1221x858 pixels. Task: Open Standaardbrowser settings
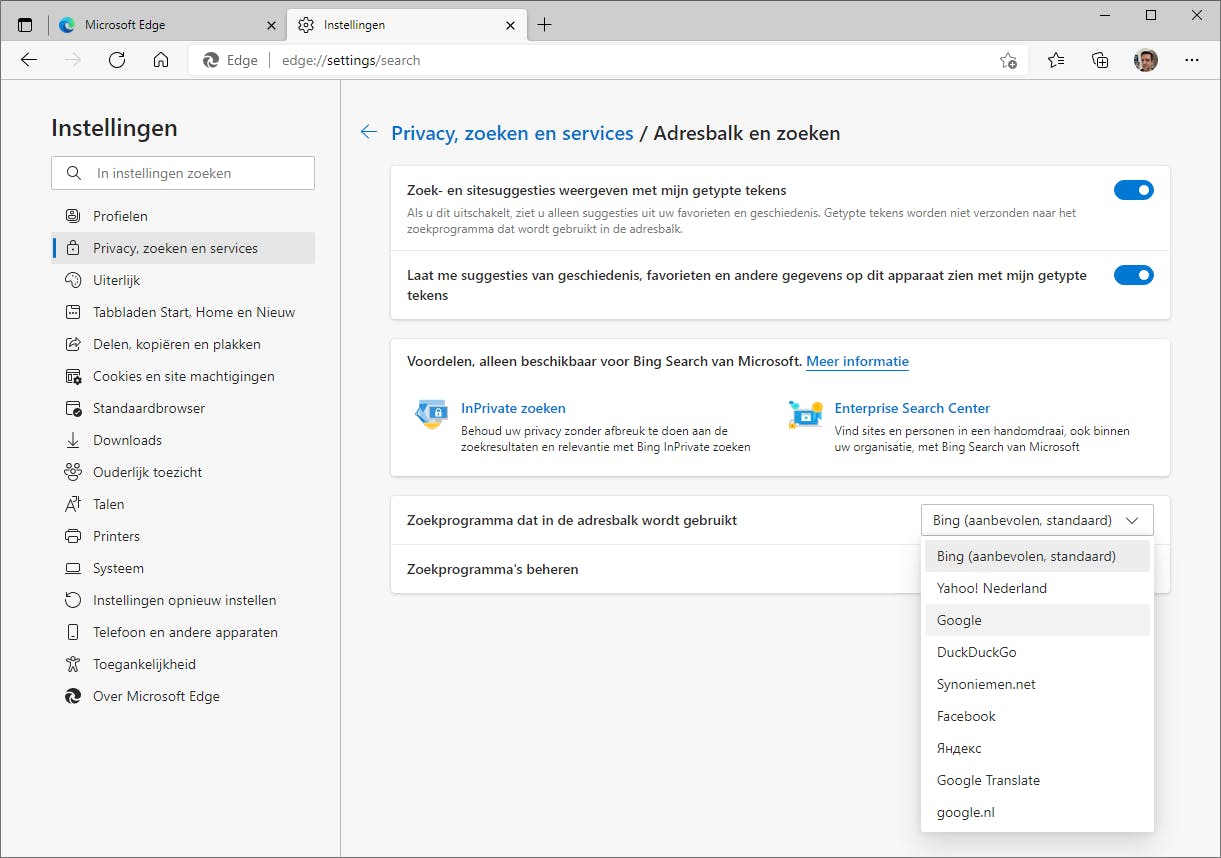pos(183,408)
